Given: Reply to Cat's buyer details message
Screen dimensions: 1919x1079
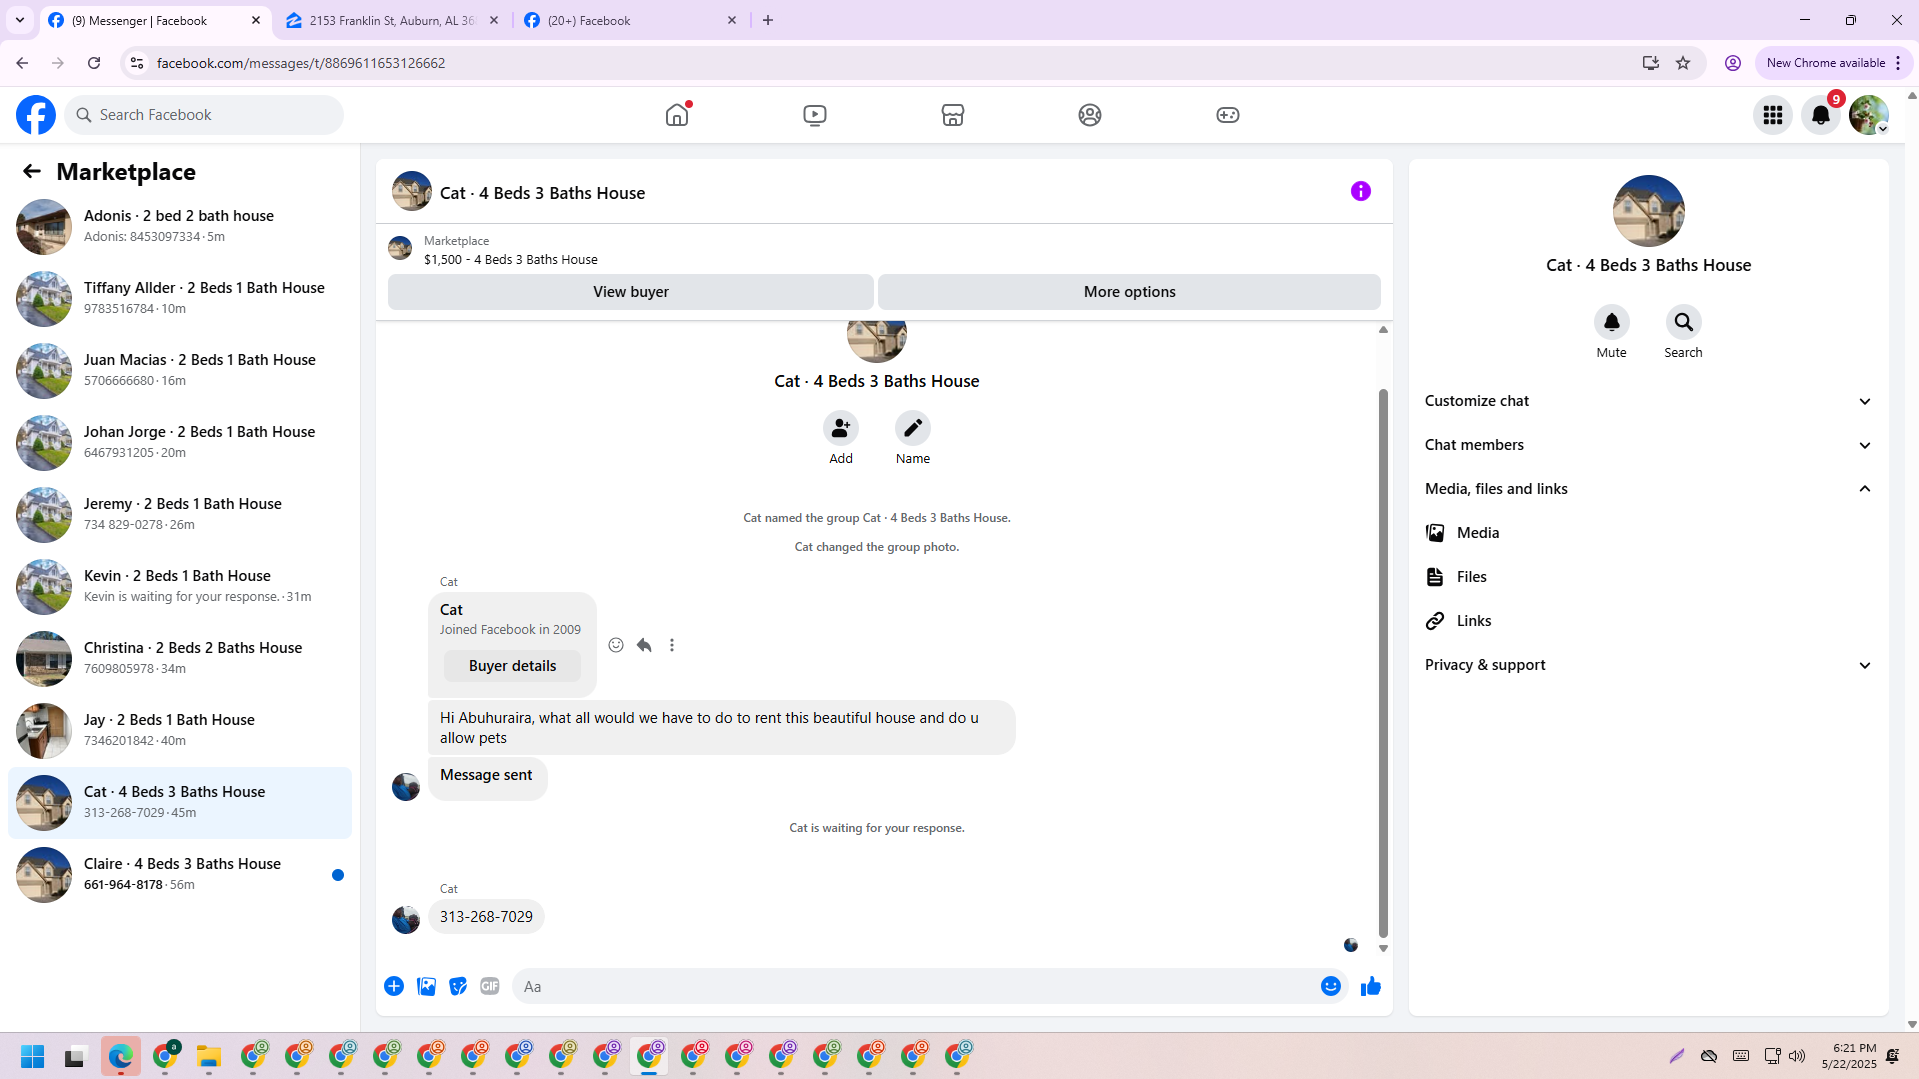Looking at the screenshot, I should (644, 645).
